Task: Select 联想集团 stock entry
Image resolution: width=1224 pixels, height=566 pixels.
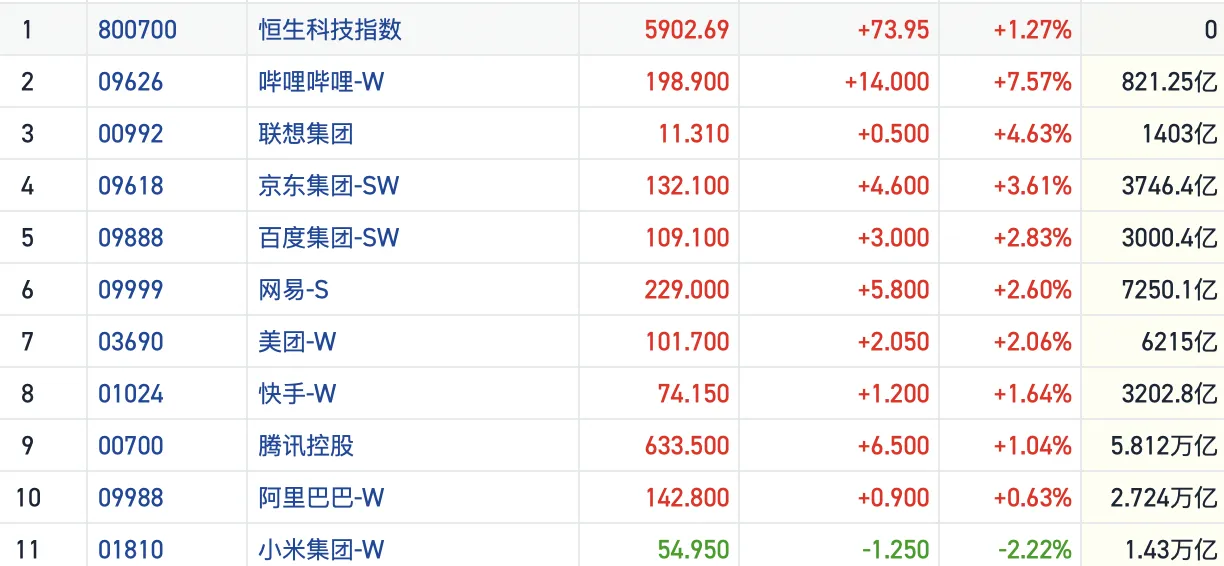Action: tap(306, 134)
